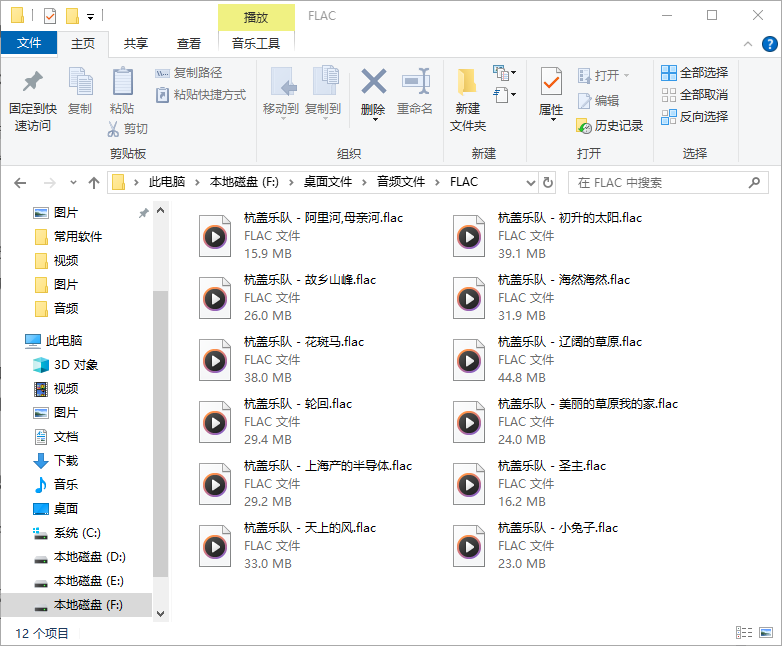The height and width of the screenshot is (646, 782).
Task: Click the 剪切 scissors button
Action: click(128, 129)
